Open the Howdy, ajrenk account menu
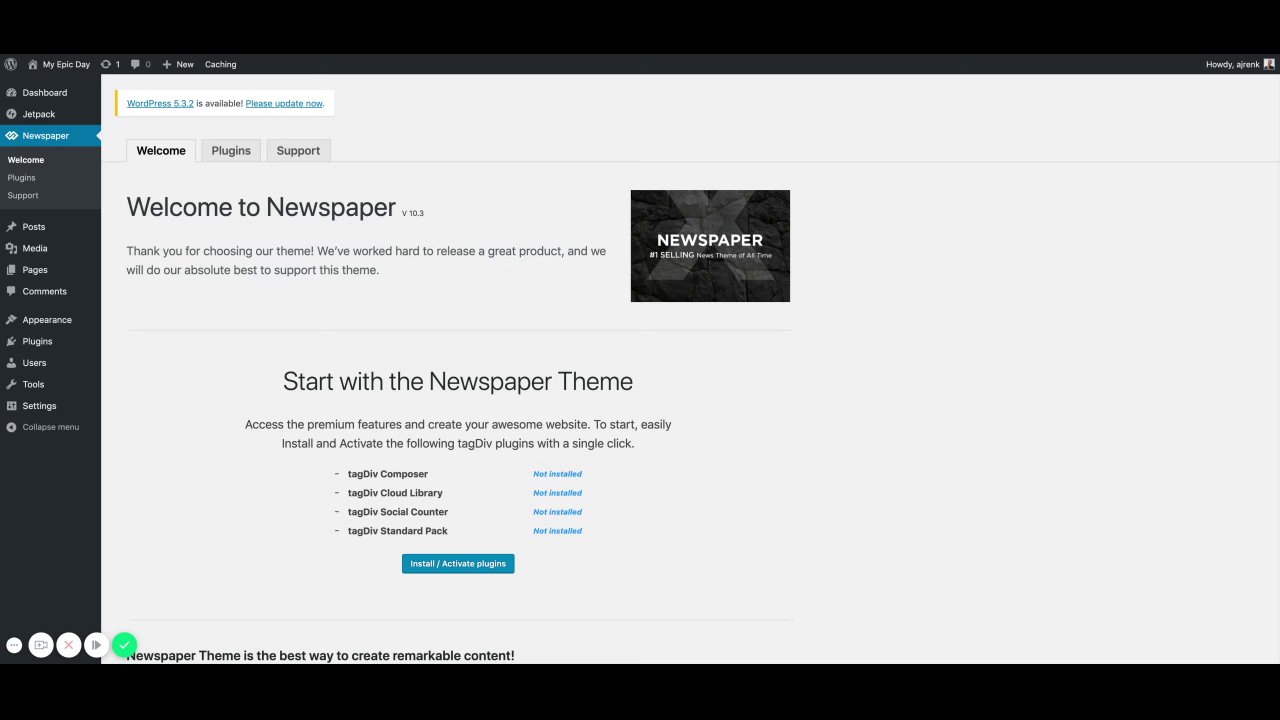 tap(1240, 64)
